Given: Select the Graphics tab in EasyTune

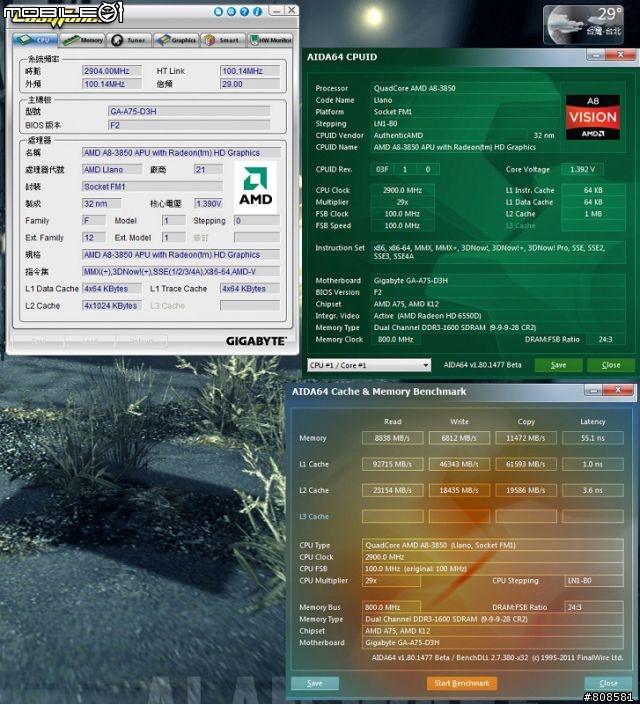Looking at the screenshot, I should click(176, 40).
